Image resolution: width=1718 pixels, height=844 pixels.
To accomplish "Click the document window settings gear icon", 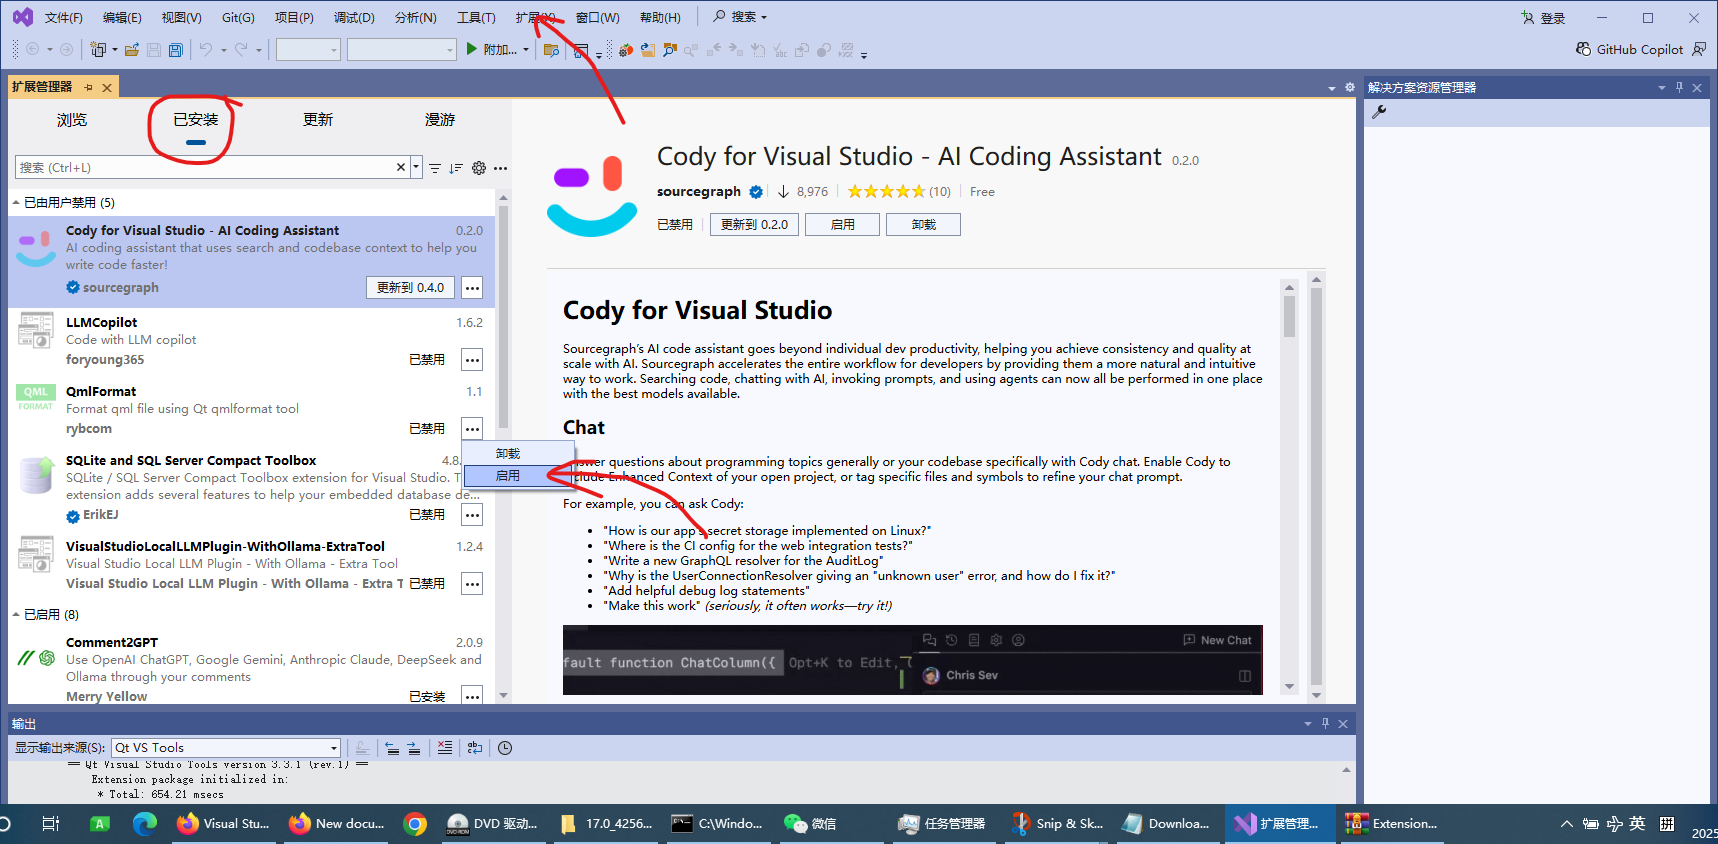I will pyautogui.click(x=1350, y=87).
